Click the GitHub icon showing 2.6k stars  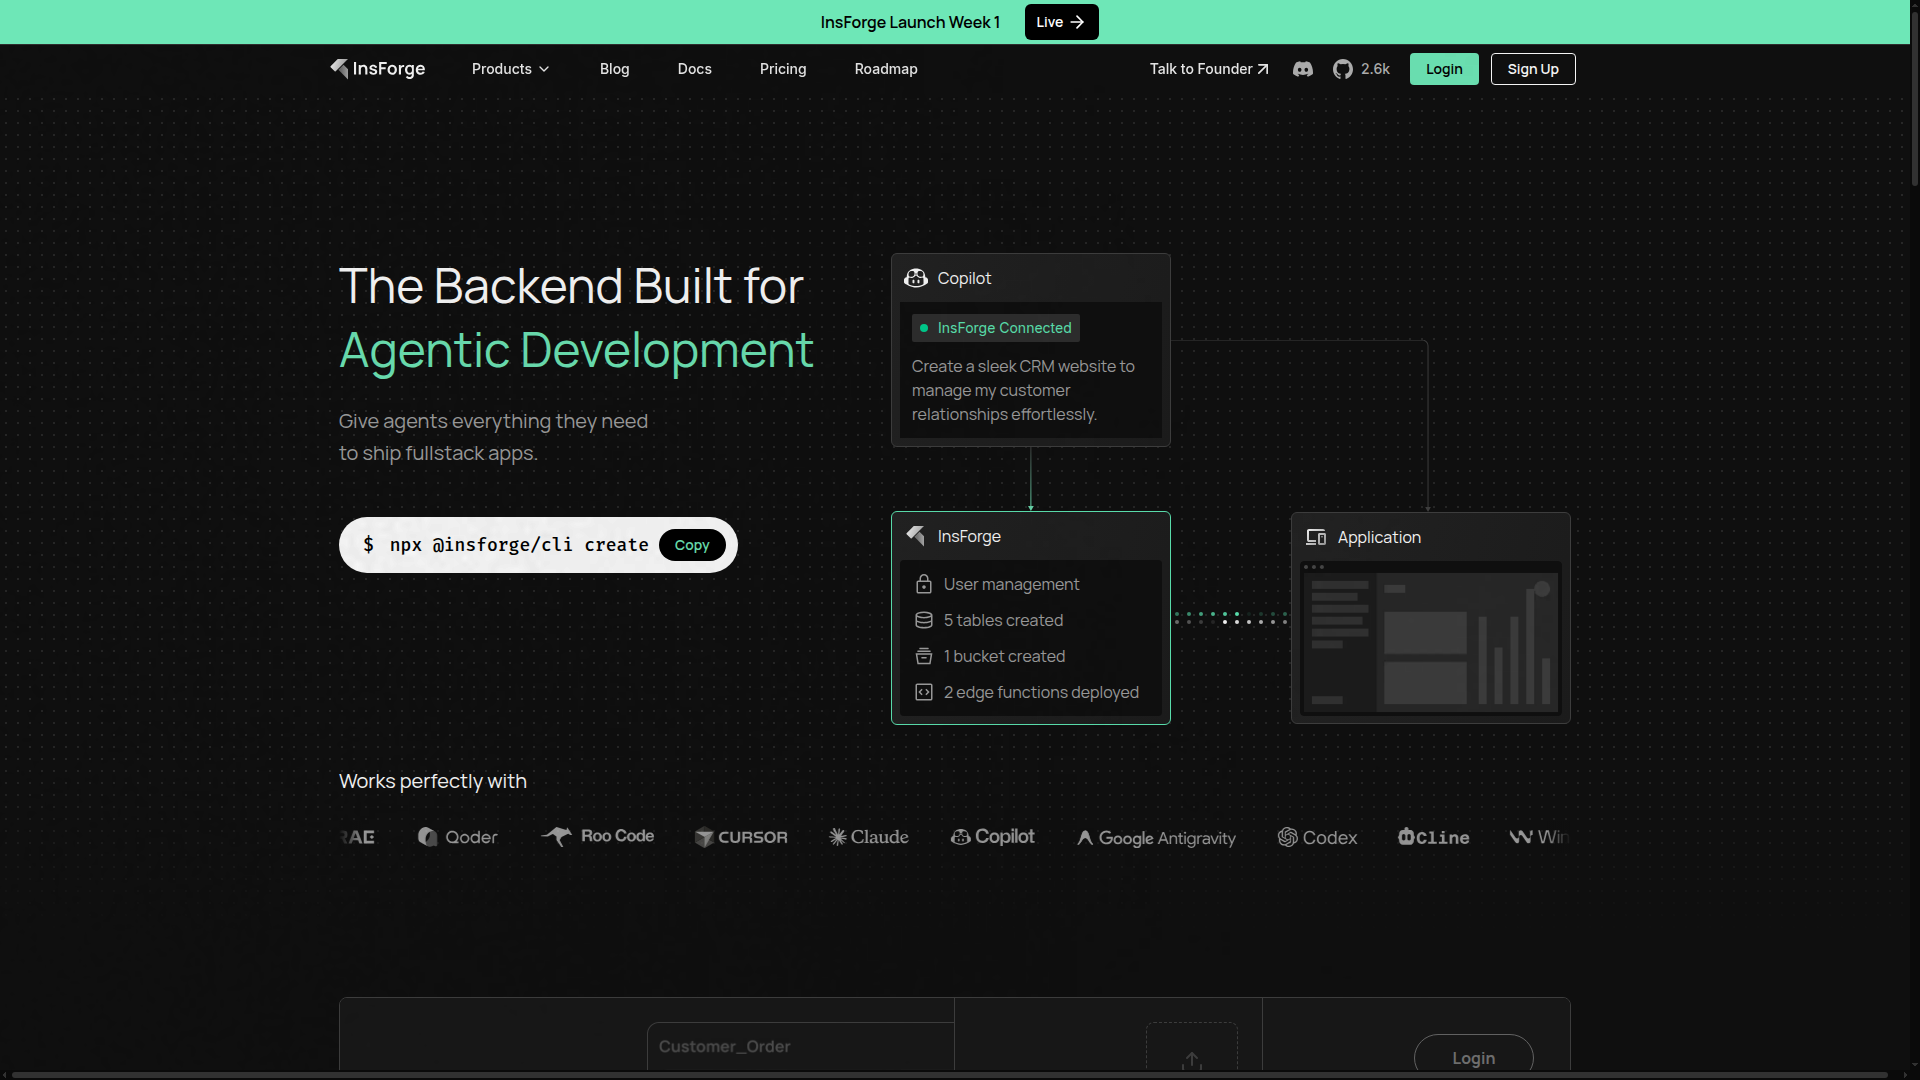pos(1362,69)
